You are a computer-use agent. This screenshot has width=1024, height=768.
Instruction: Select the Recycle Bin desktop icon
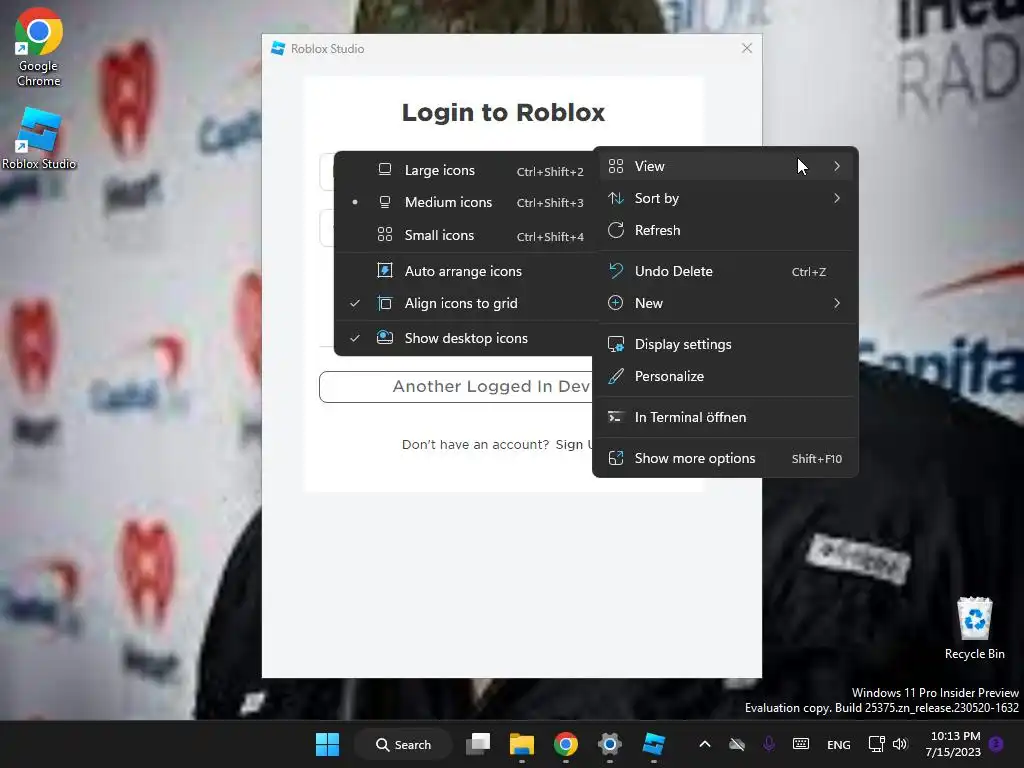click(974, 628)
